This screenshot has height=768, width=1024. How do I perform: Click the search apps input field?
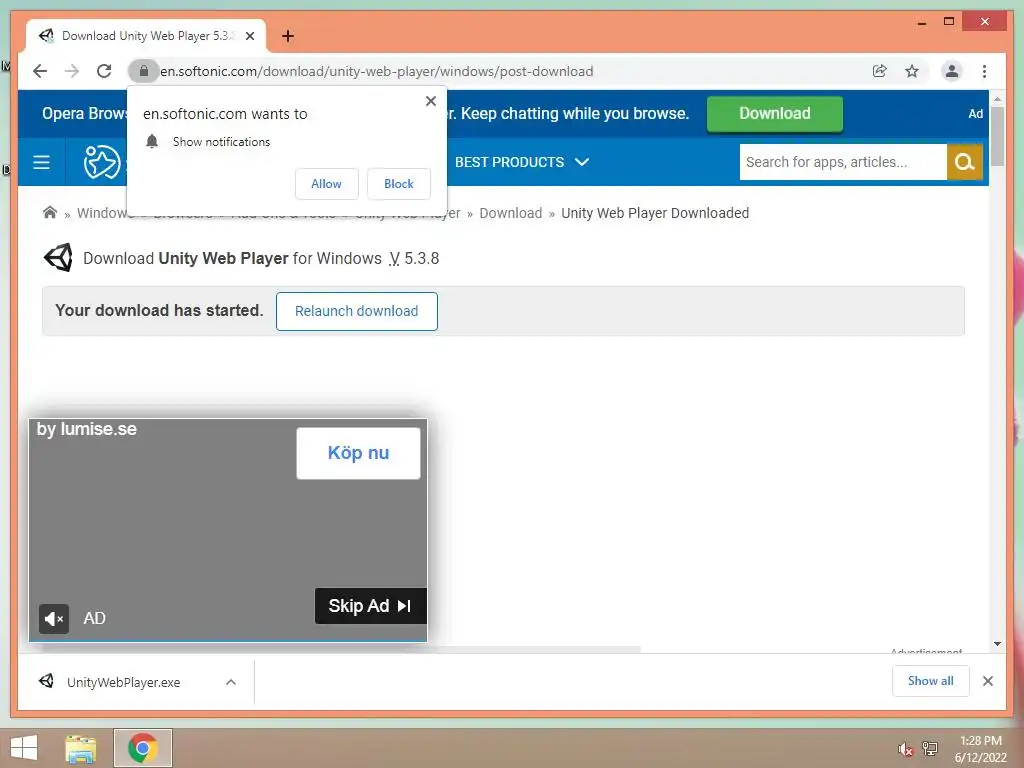pos(842,162)
